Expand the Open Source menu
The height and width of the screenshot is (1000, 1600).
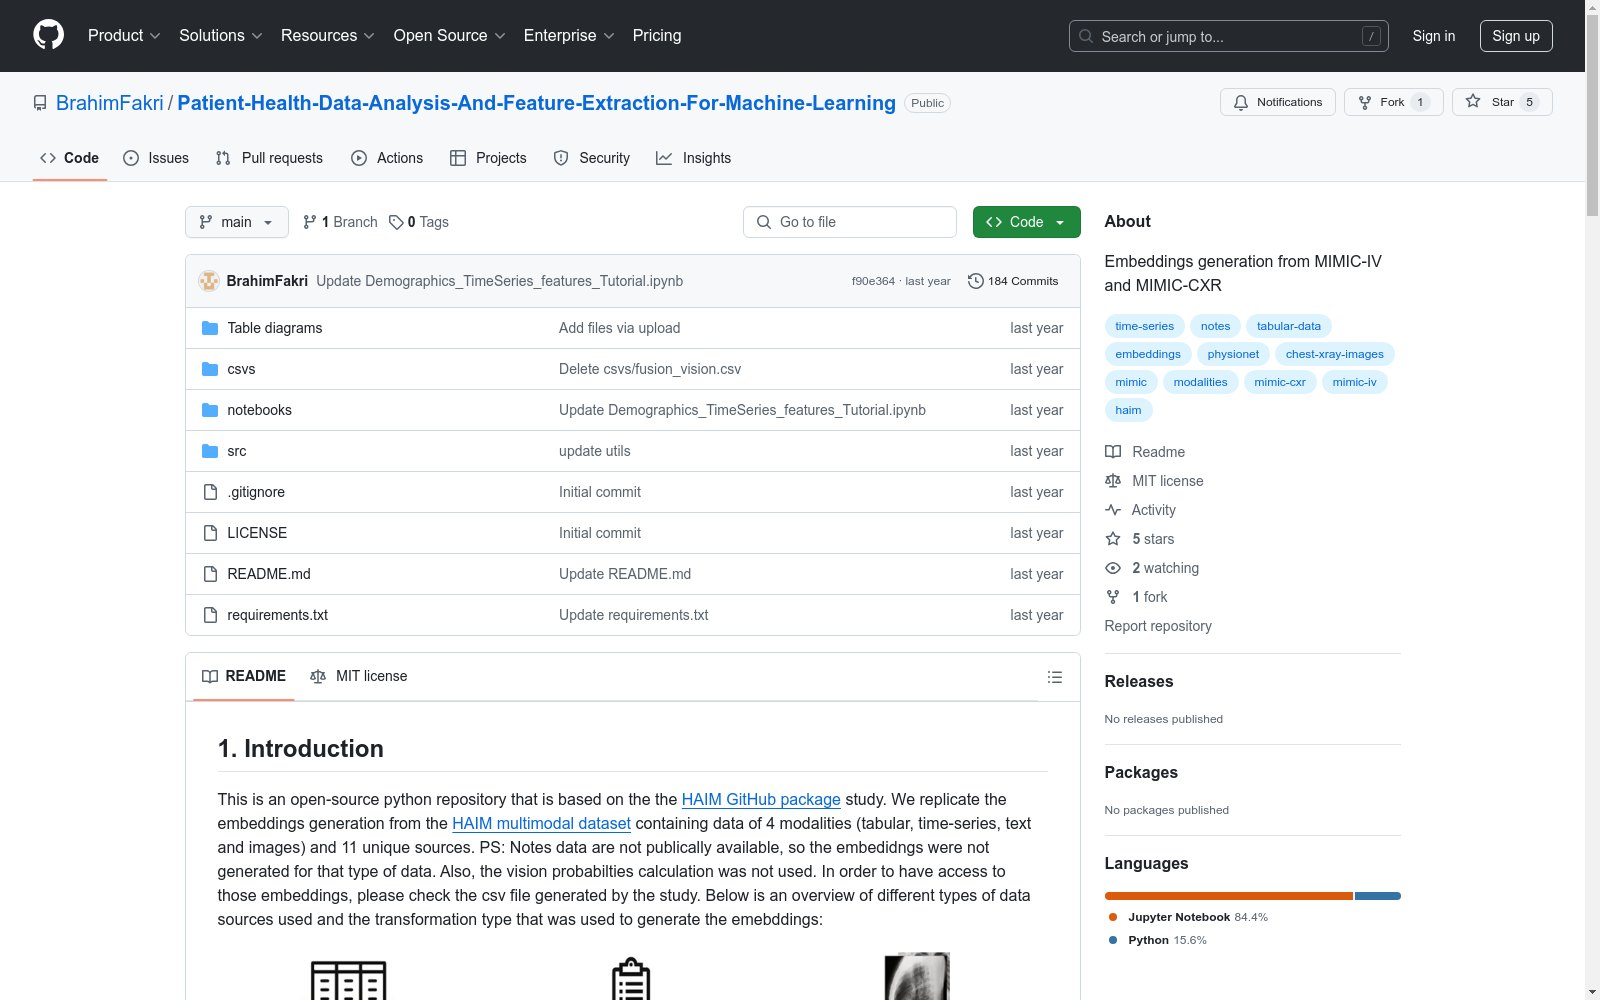pyautogui.click(x=449, y=35)
